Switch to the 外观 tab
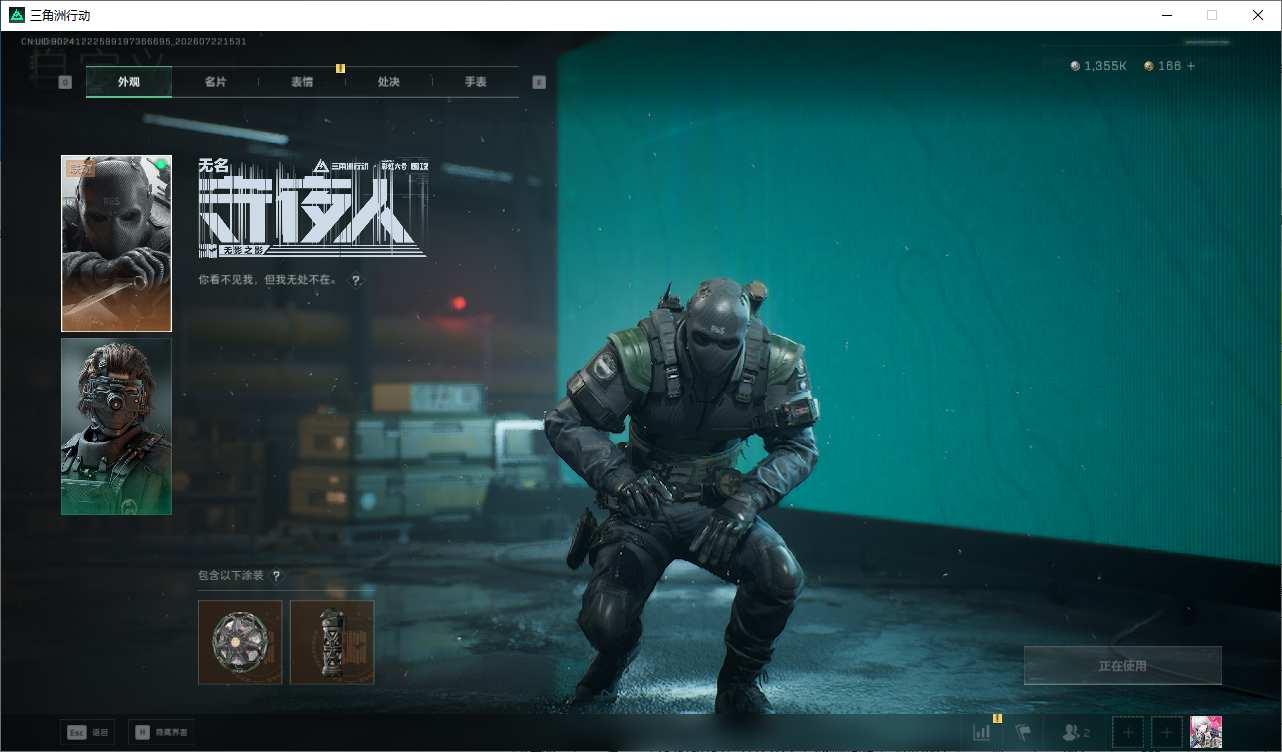Screen dimensions: 1282x752 tap(129, 82)
